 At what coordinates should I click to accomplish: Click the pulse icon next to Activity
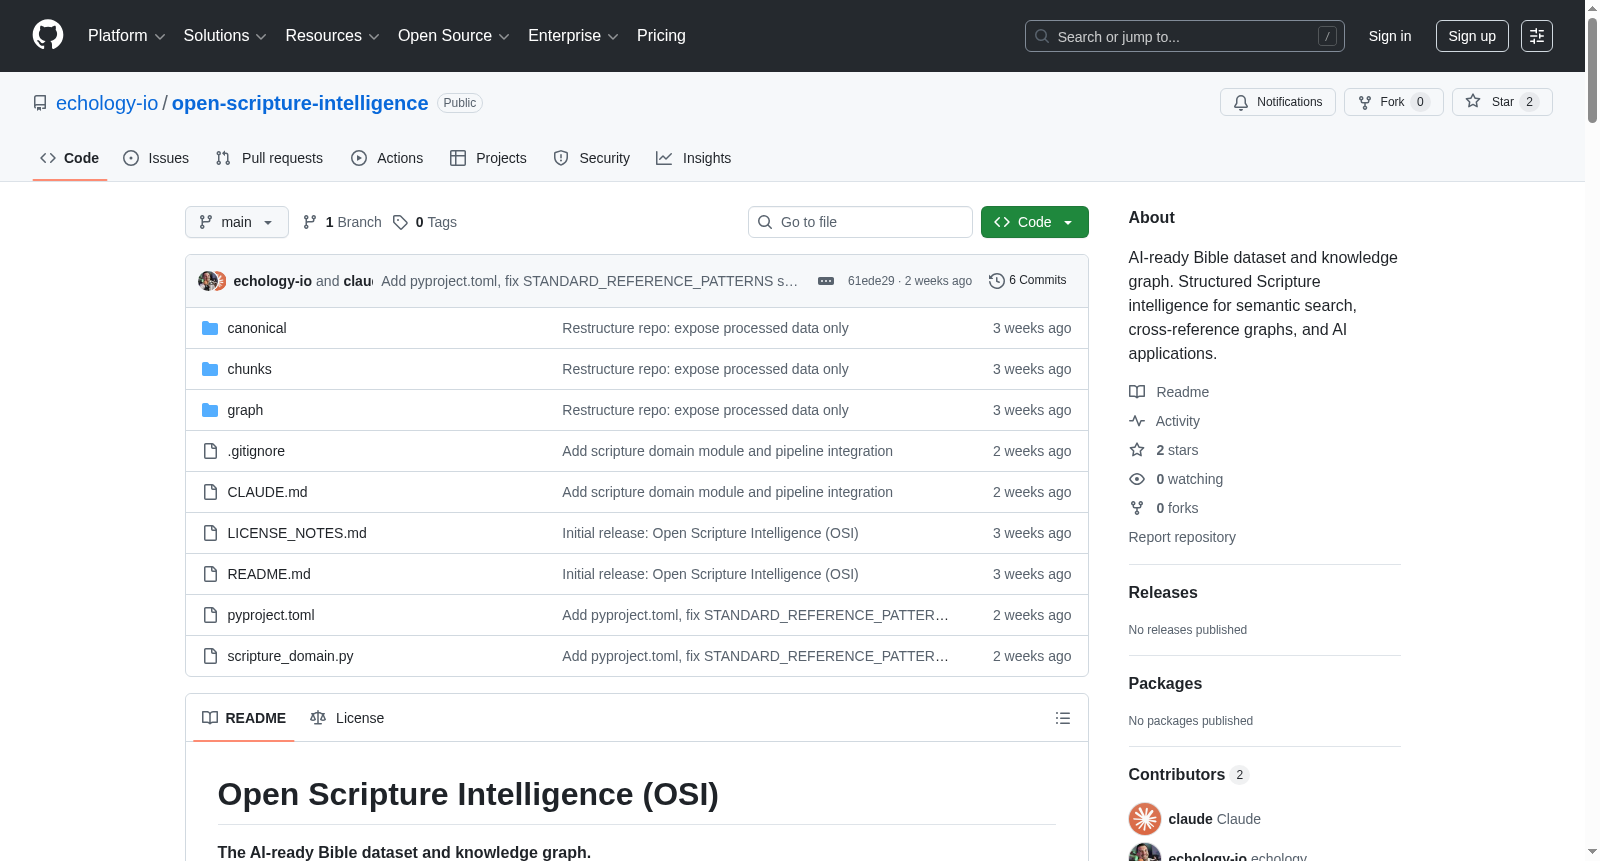1137,421
